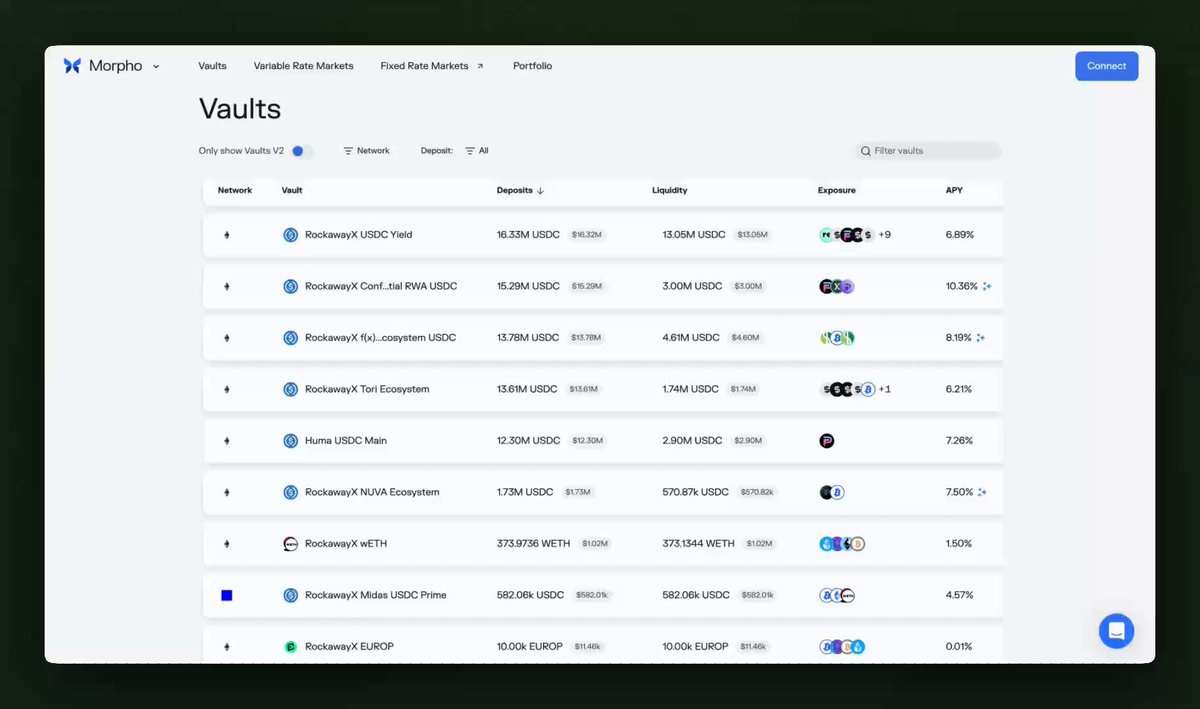Click the RockawayX USDC Yield vault icon
Viewport: 1200px width, 709px height.
tap(291, 235)
